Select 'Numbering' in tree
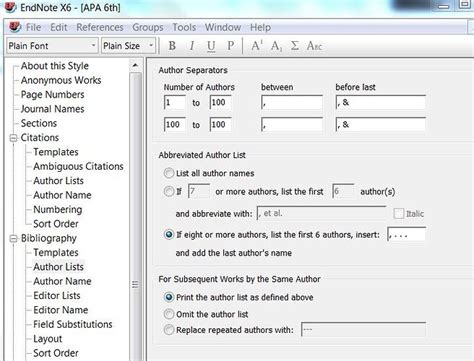This screenshot has height=361, width=474. pos(57,209)
